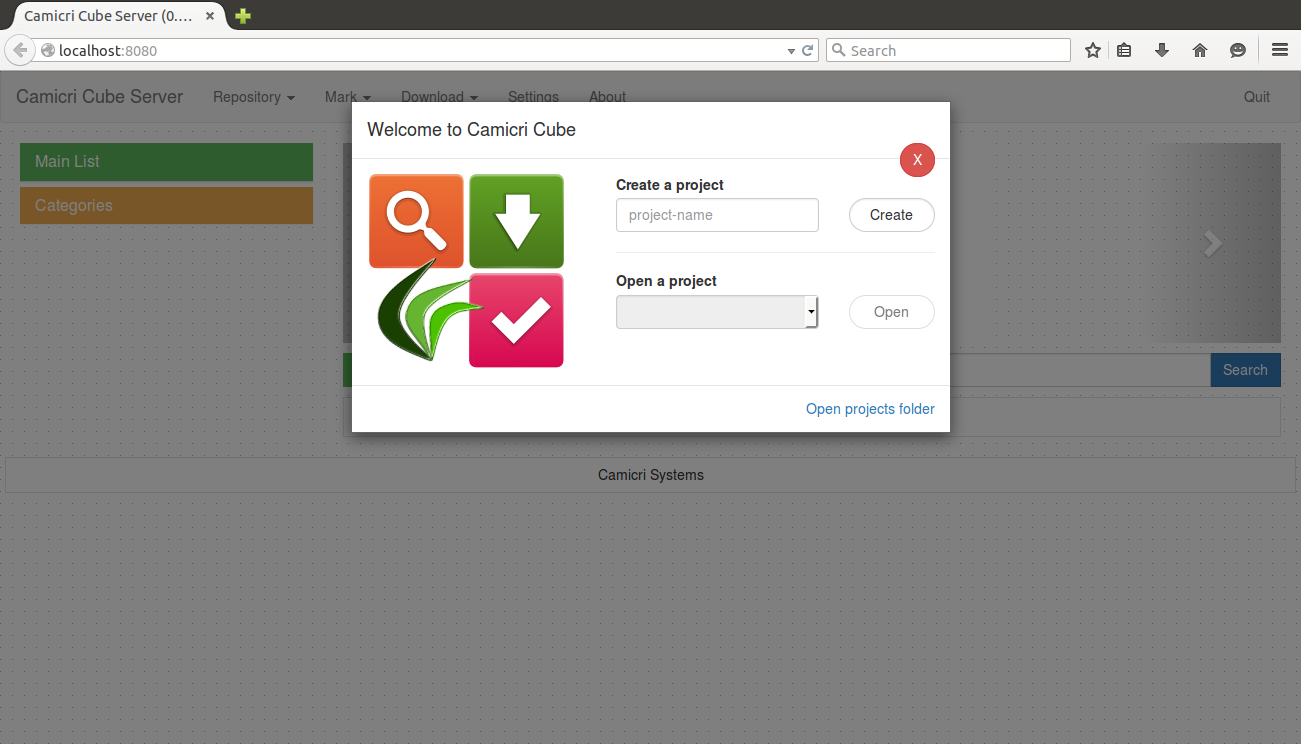Click the Welcome to Camicri Cube heading
The height and width of the screenshot is (744, 1301).
click(471, 129)
